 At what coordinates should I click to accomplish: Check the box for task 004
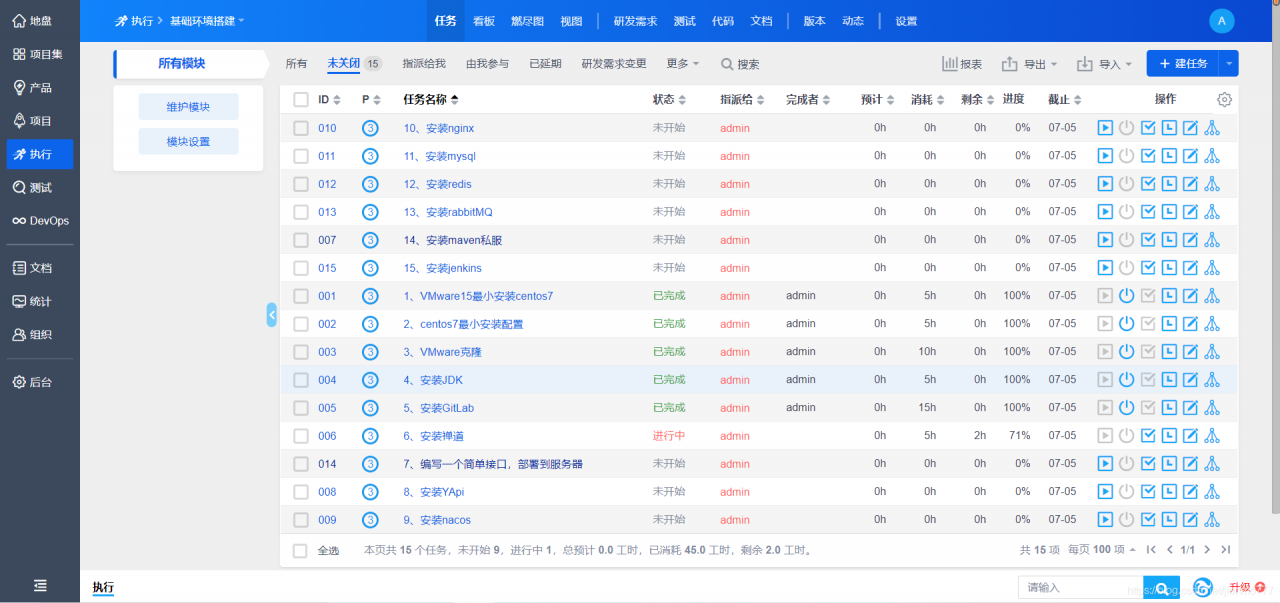(301, 380)
